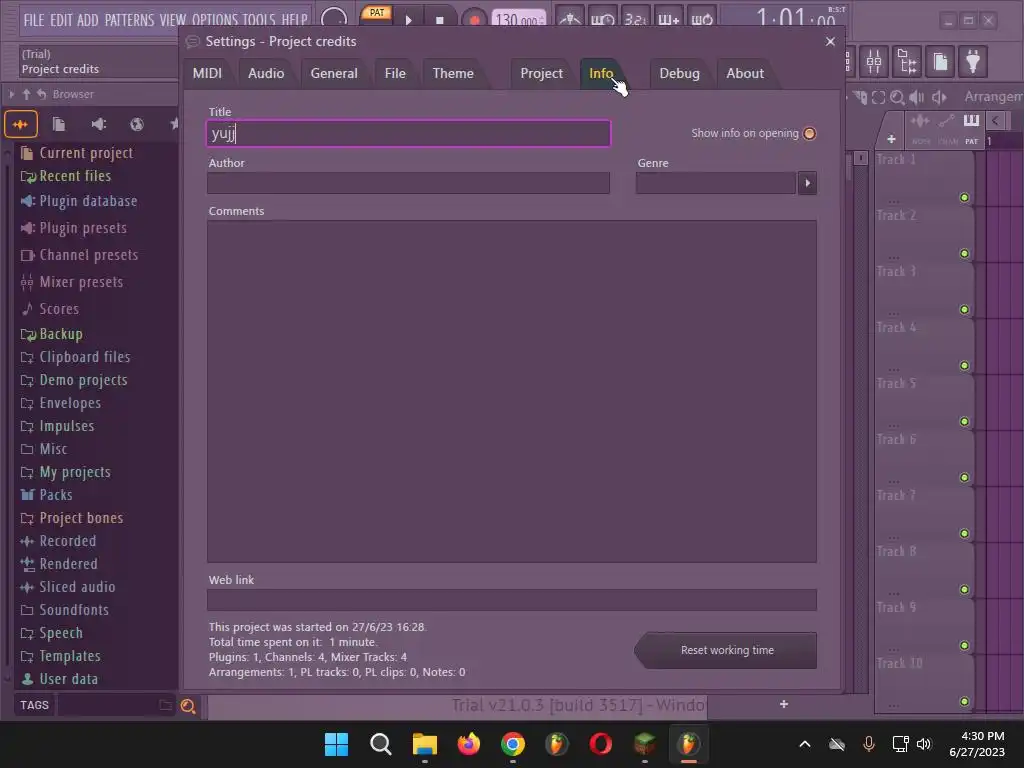Select browser audio waveform tab icon
Viewport: 1024px width, 768px height.
point(20,124)
